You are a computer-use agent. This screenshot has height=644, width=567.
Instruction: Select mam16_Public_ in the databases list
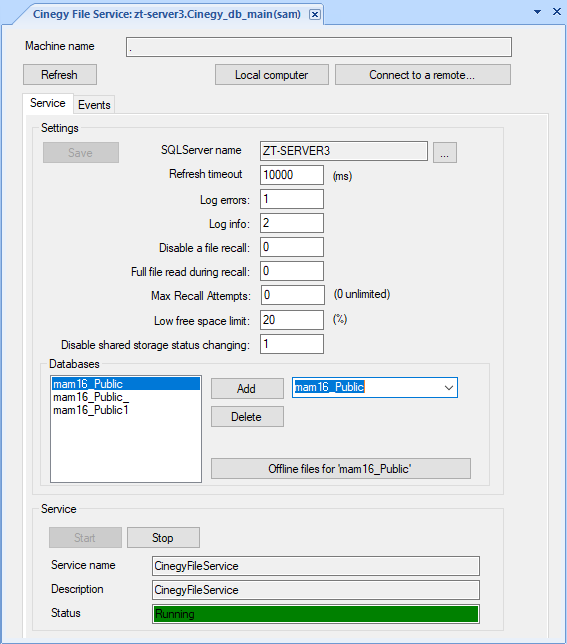(x=126, y=397)
